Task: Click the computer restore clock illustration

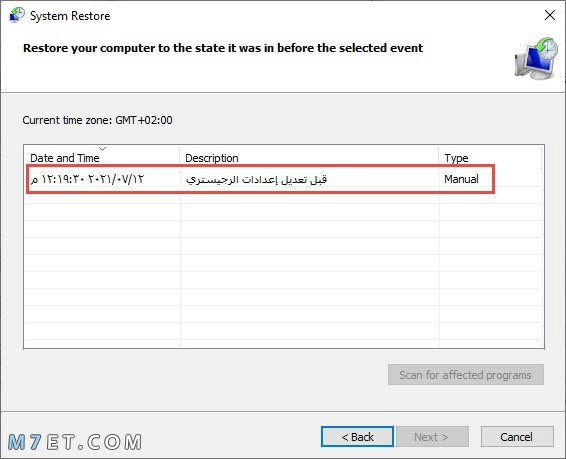Action: point(536,58)
